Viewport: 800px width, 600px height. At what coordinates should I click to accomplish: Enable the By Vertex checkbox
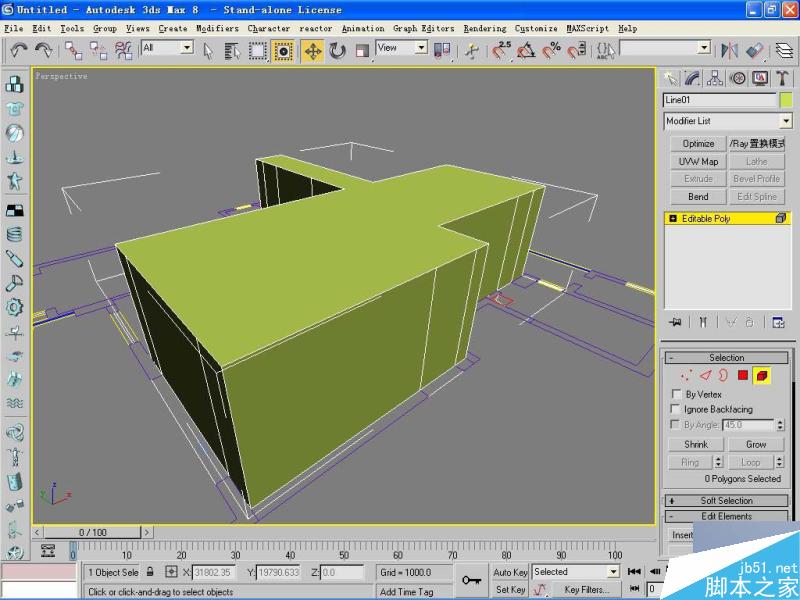[677, 394]
